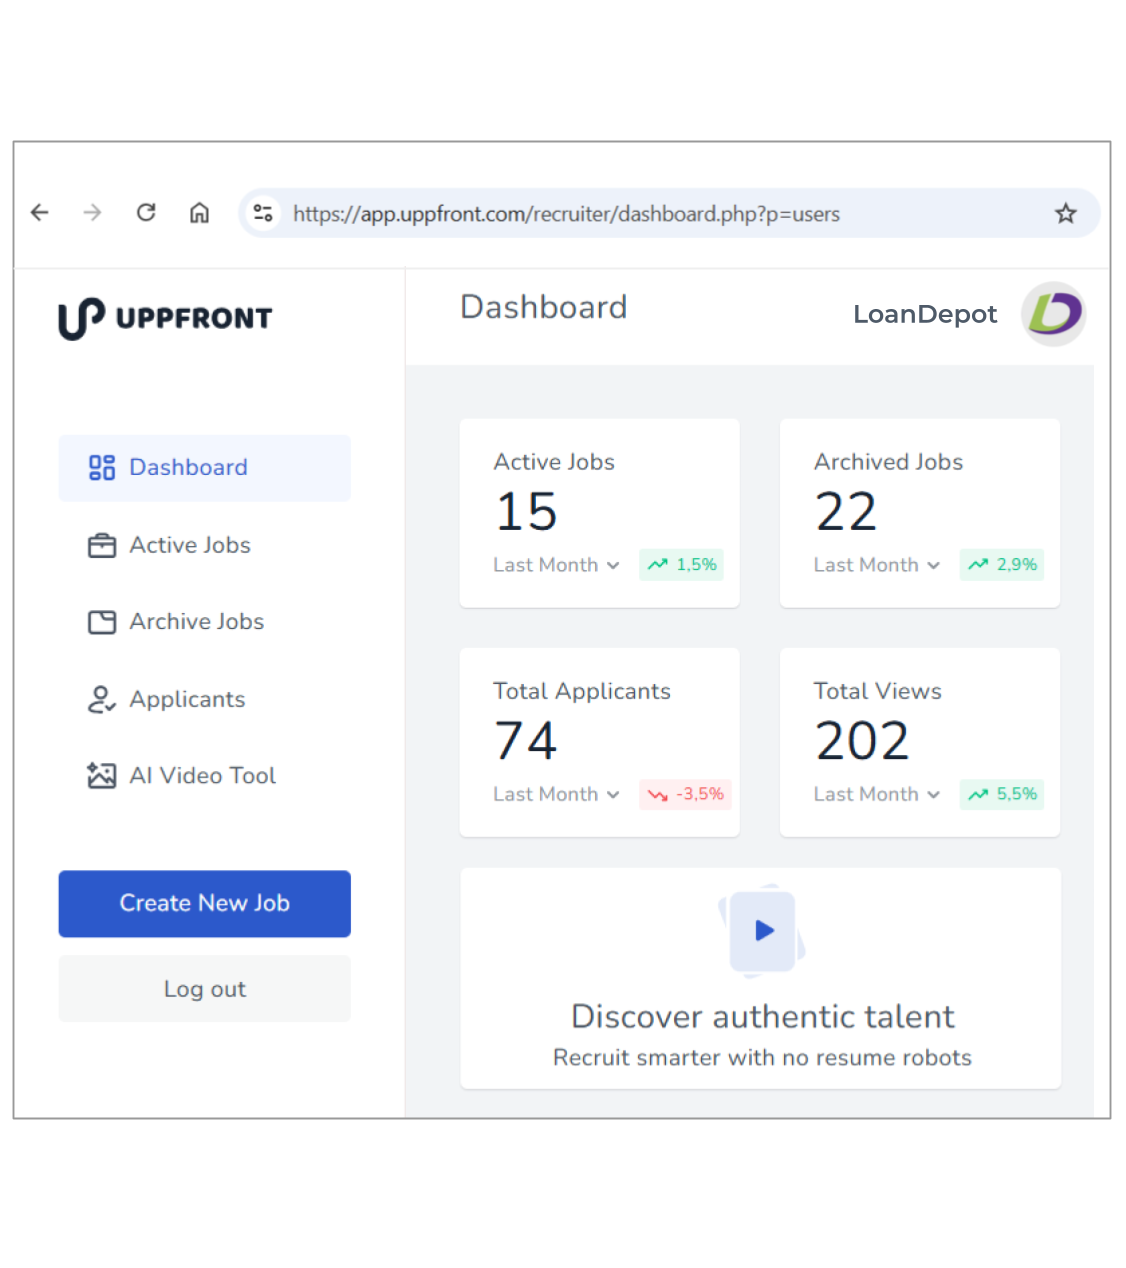Expand Last Month dropdown under Archived Jobs
The height and width of the screenshot is (1268, 1126).
(876, 565)
